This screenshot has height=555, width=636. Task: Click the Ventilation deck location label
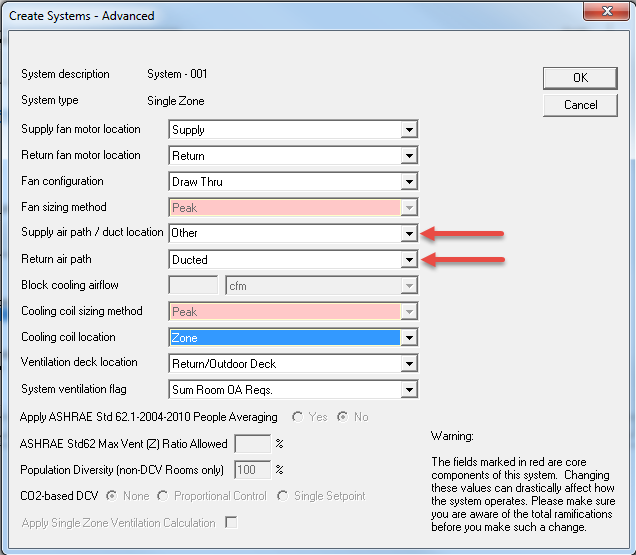tap(79, 362)
